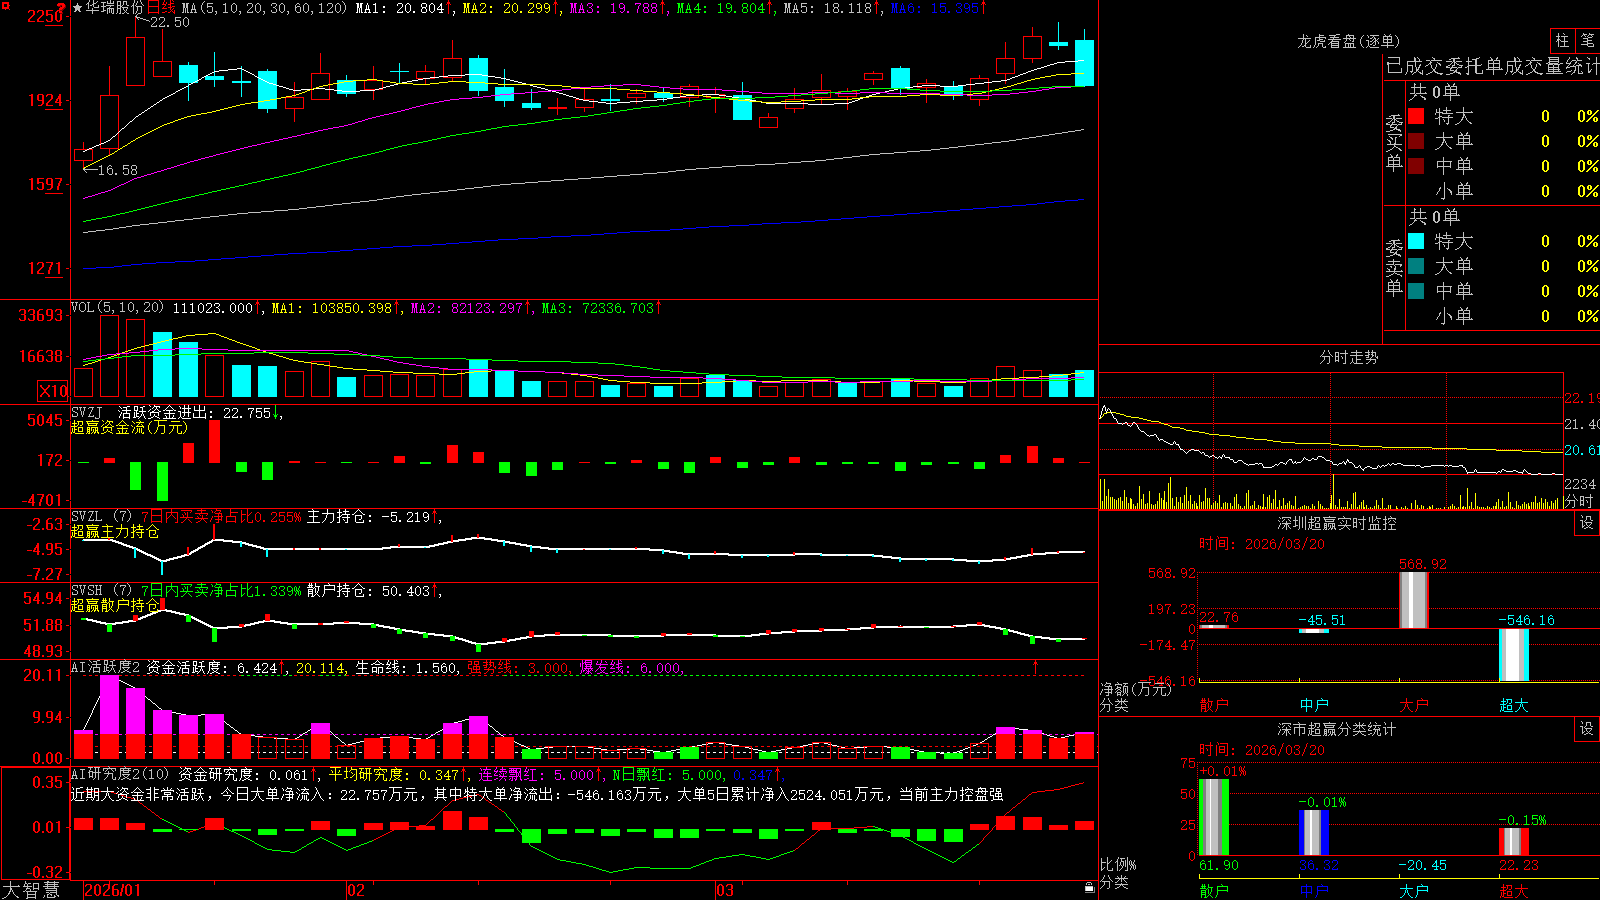Click the 02 month marker on timeline

pos(356,890)
